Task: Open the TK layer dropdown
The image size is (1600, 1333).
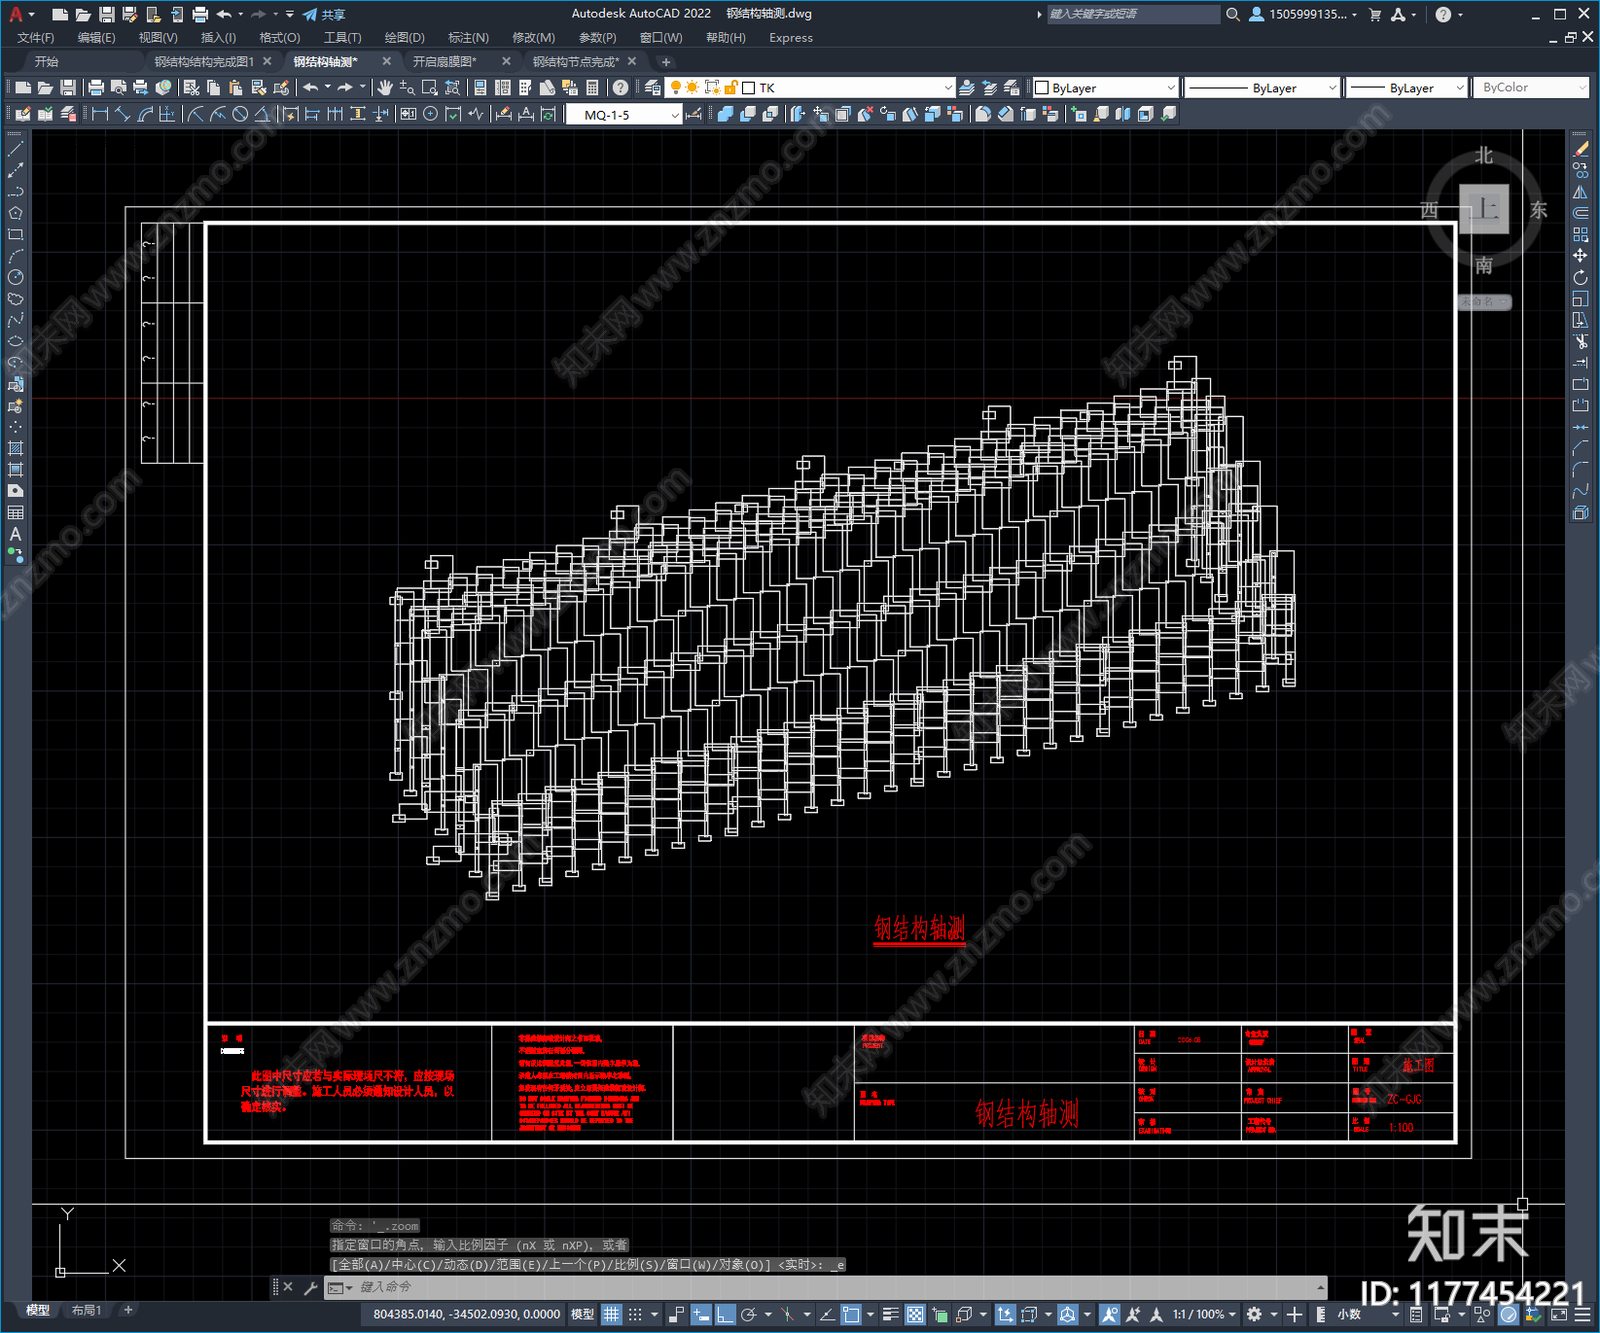Action: 948,88
